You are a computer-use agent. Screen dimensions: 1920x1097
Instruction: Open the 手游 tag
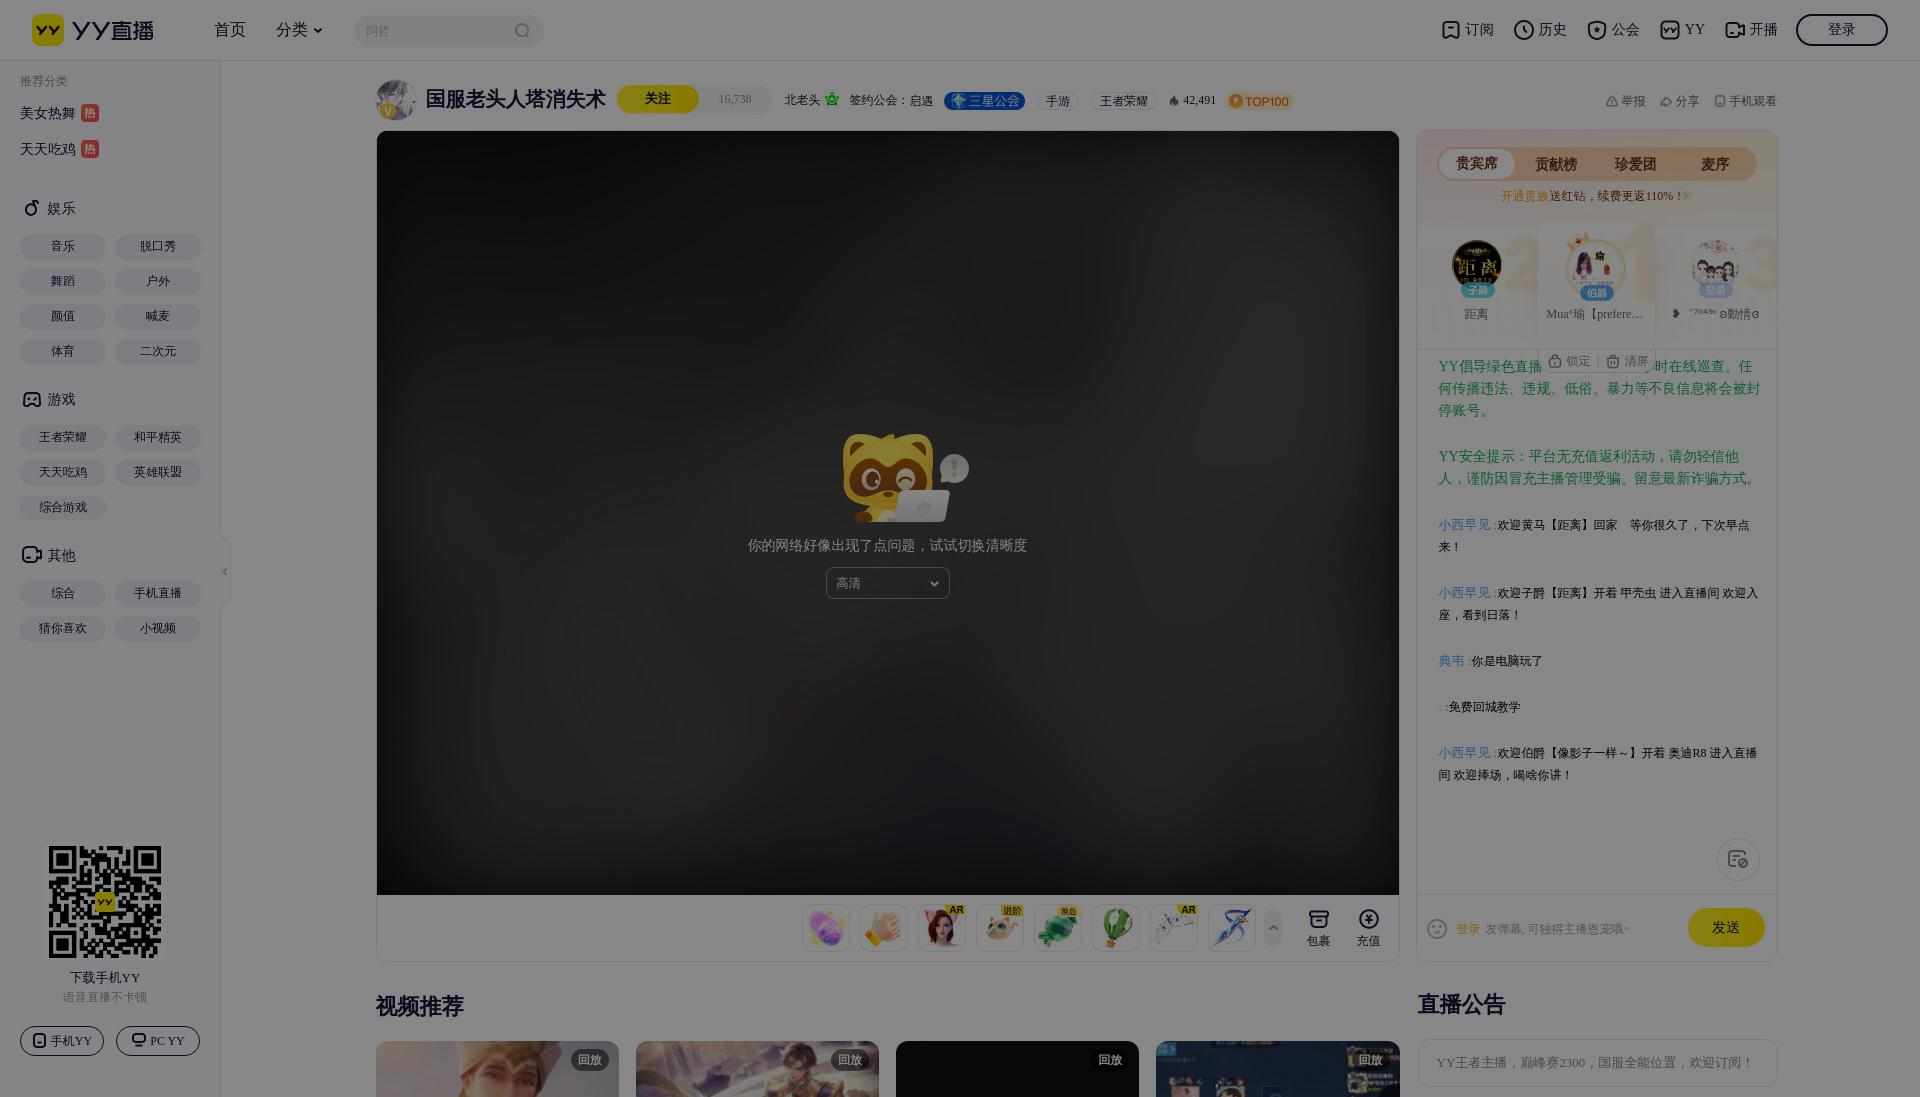pos(1057,101)
